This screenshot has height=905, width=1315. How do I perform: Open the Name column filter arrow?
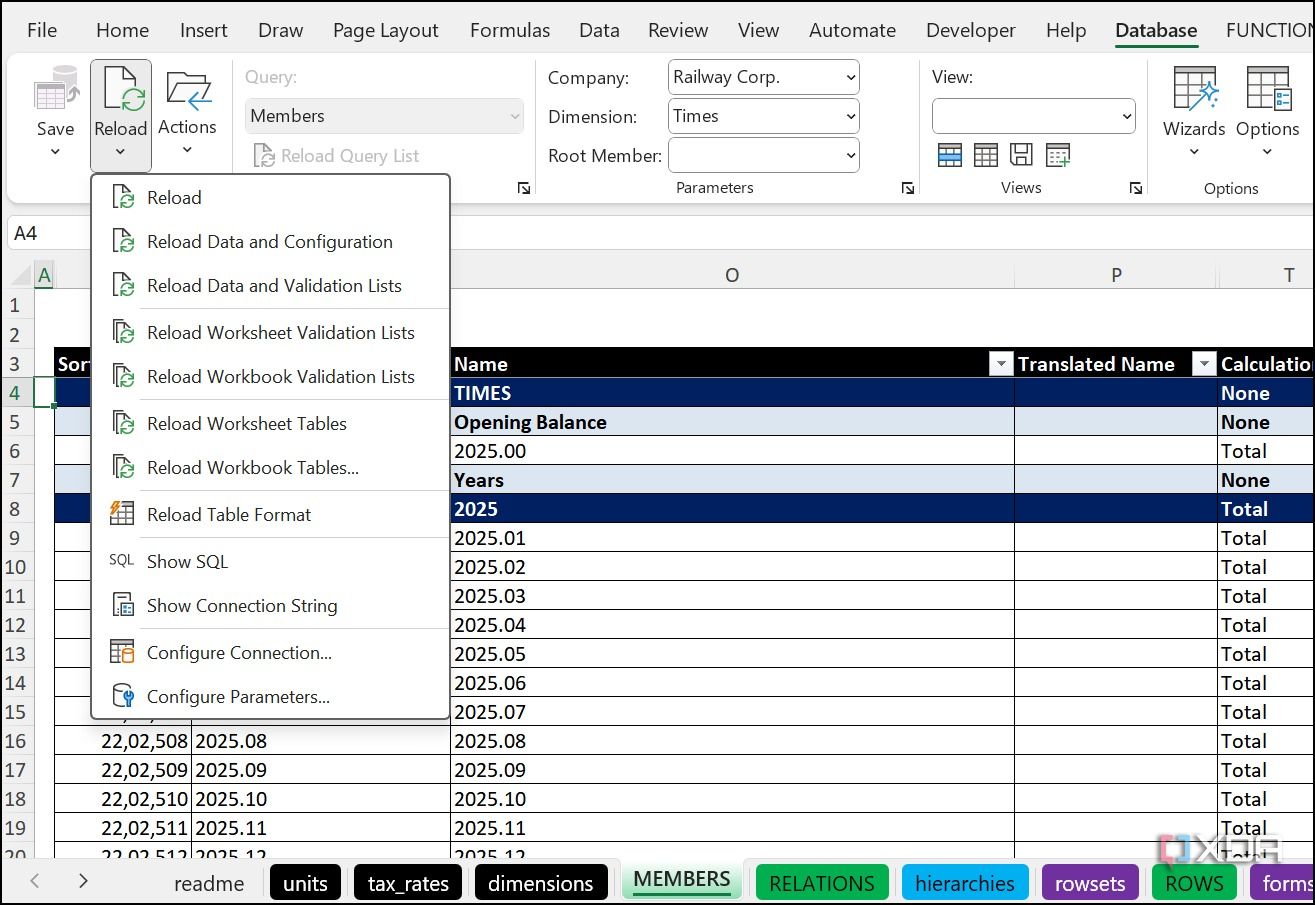pos(1000,364)
